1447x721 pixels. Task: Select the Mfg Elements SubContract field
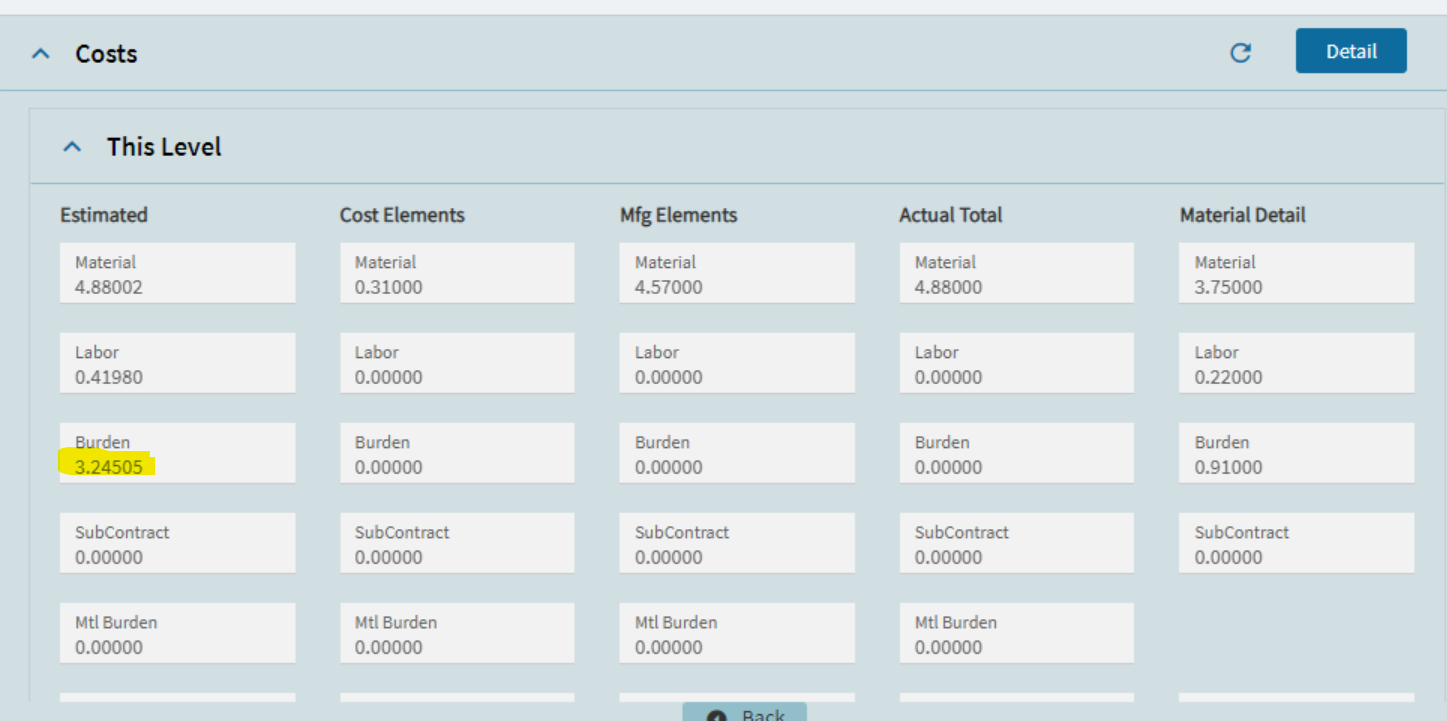coord(737,543)
